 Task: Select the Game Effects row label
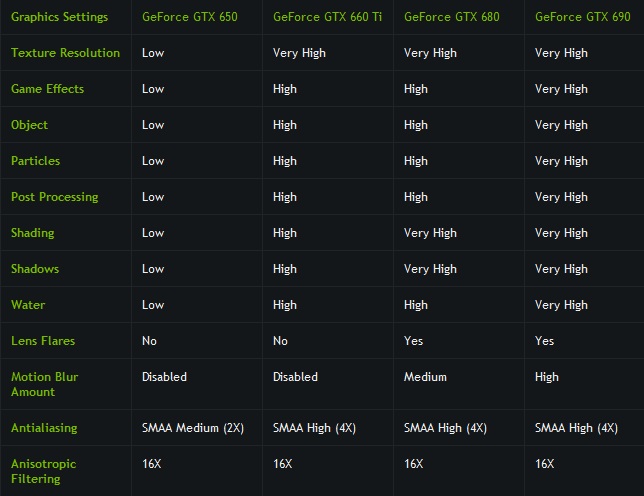pyautogui.click(x=47, y=89)
